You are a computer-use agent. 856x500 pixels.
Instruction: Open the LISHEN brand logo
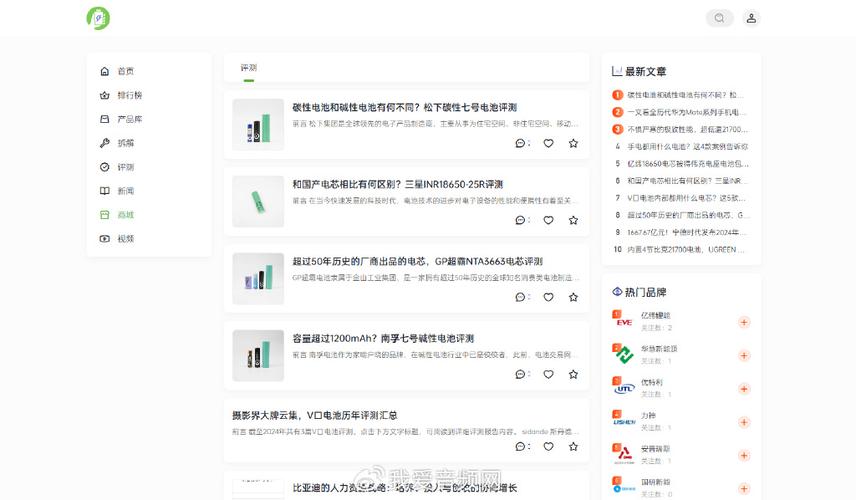tap(624, 421)
